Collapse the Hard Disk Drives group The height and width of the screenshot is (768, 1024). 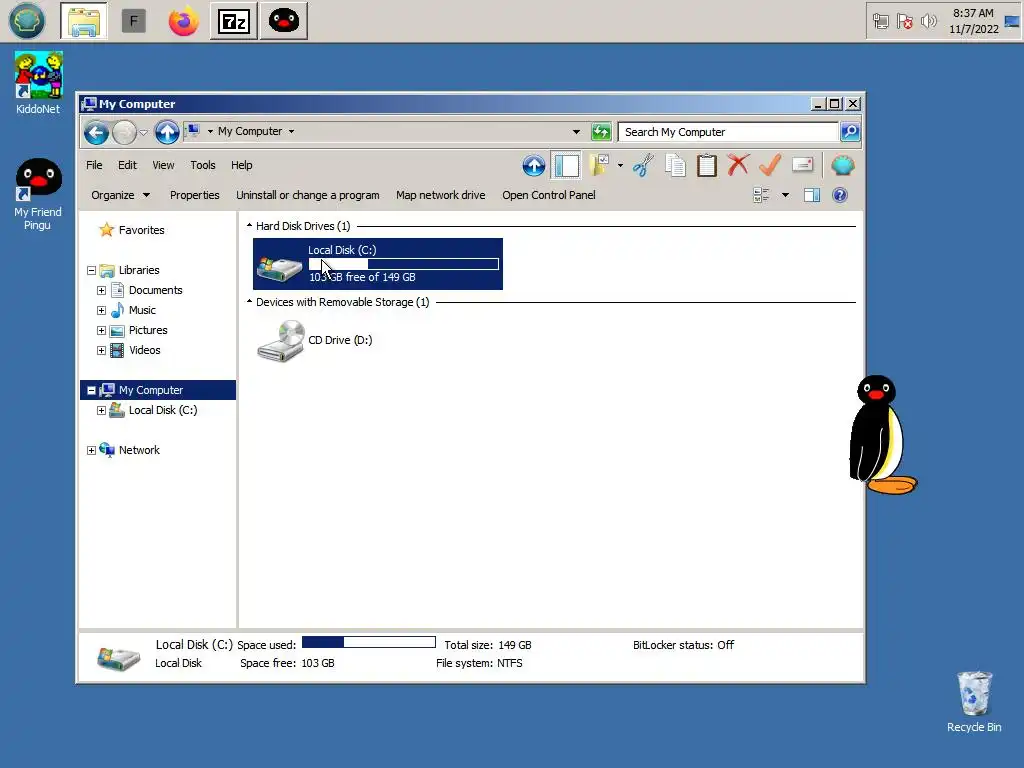249,226
